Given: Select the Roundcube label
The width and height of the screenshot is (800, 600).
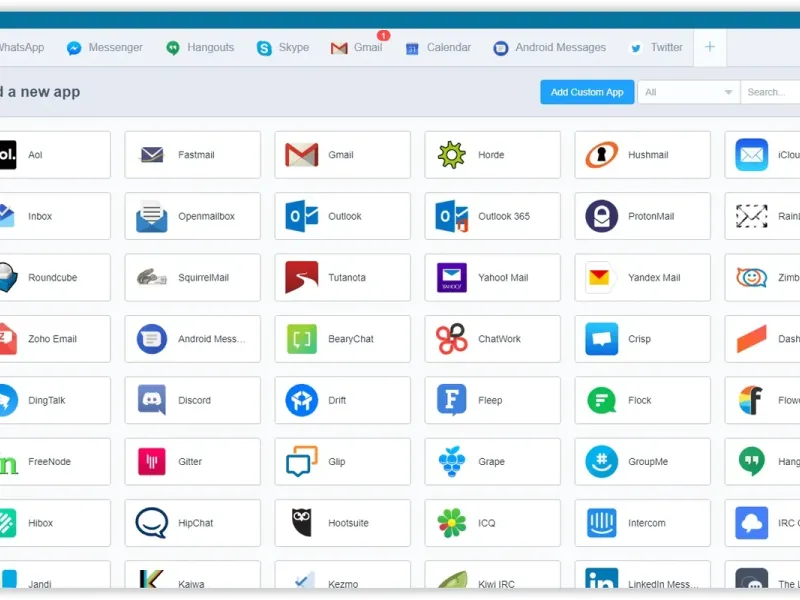Looking at the screenshot, I should [x=53, y=278].
